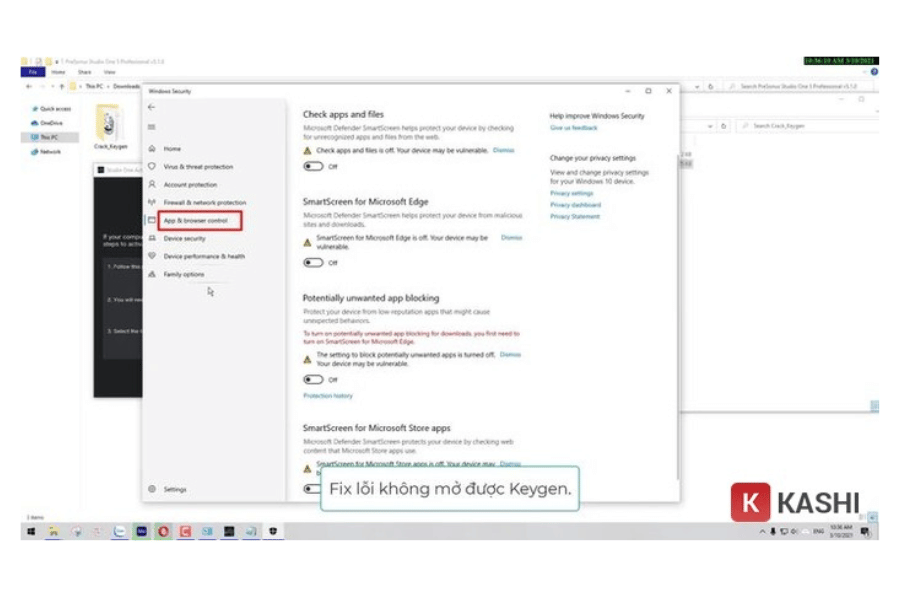Click the Account protection person icon
Image resolution: width=900 pixels, height=600 pixels.
[x=152, y=184]
